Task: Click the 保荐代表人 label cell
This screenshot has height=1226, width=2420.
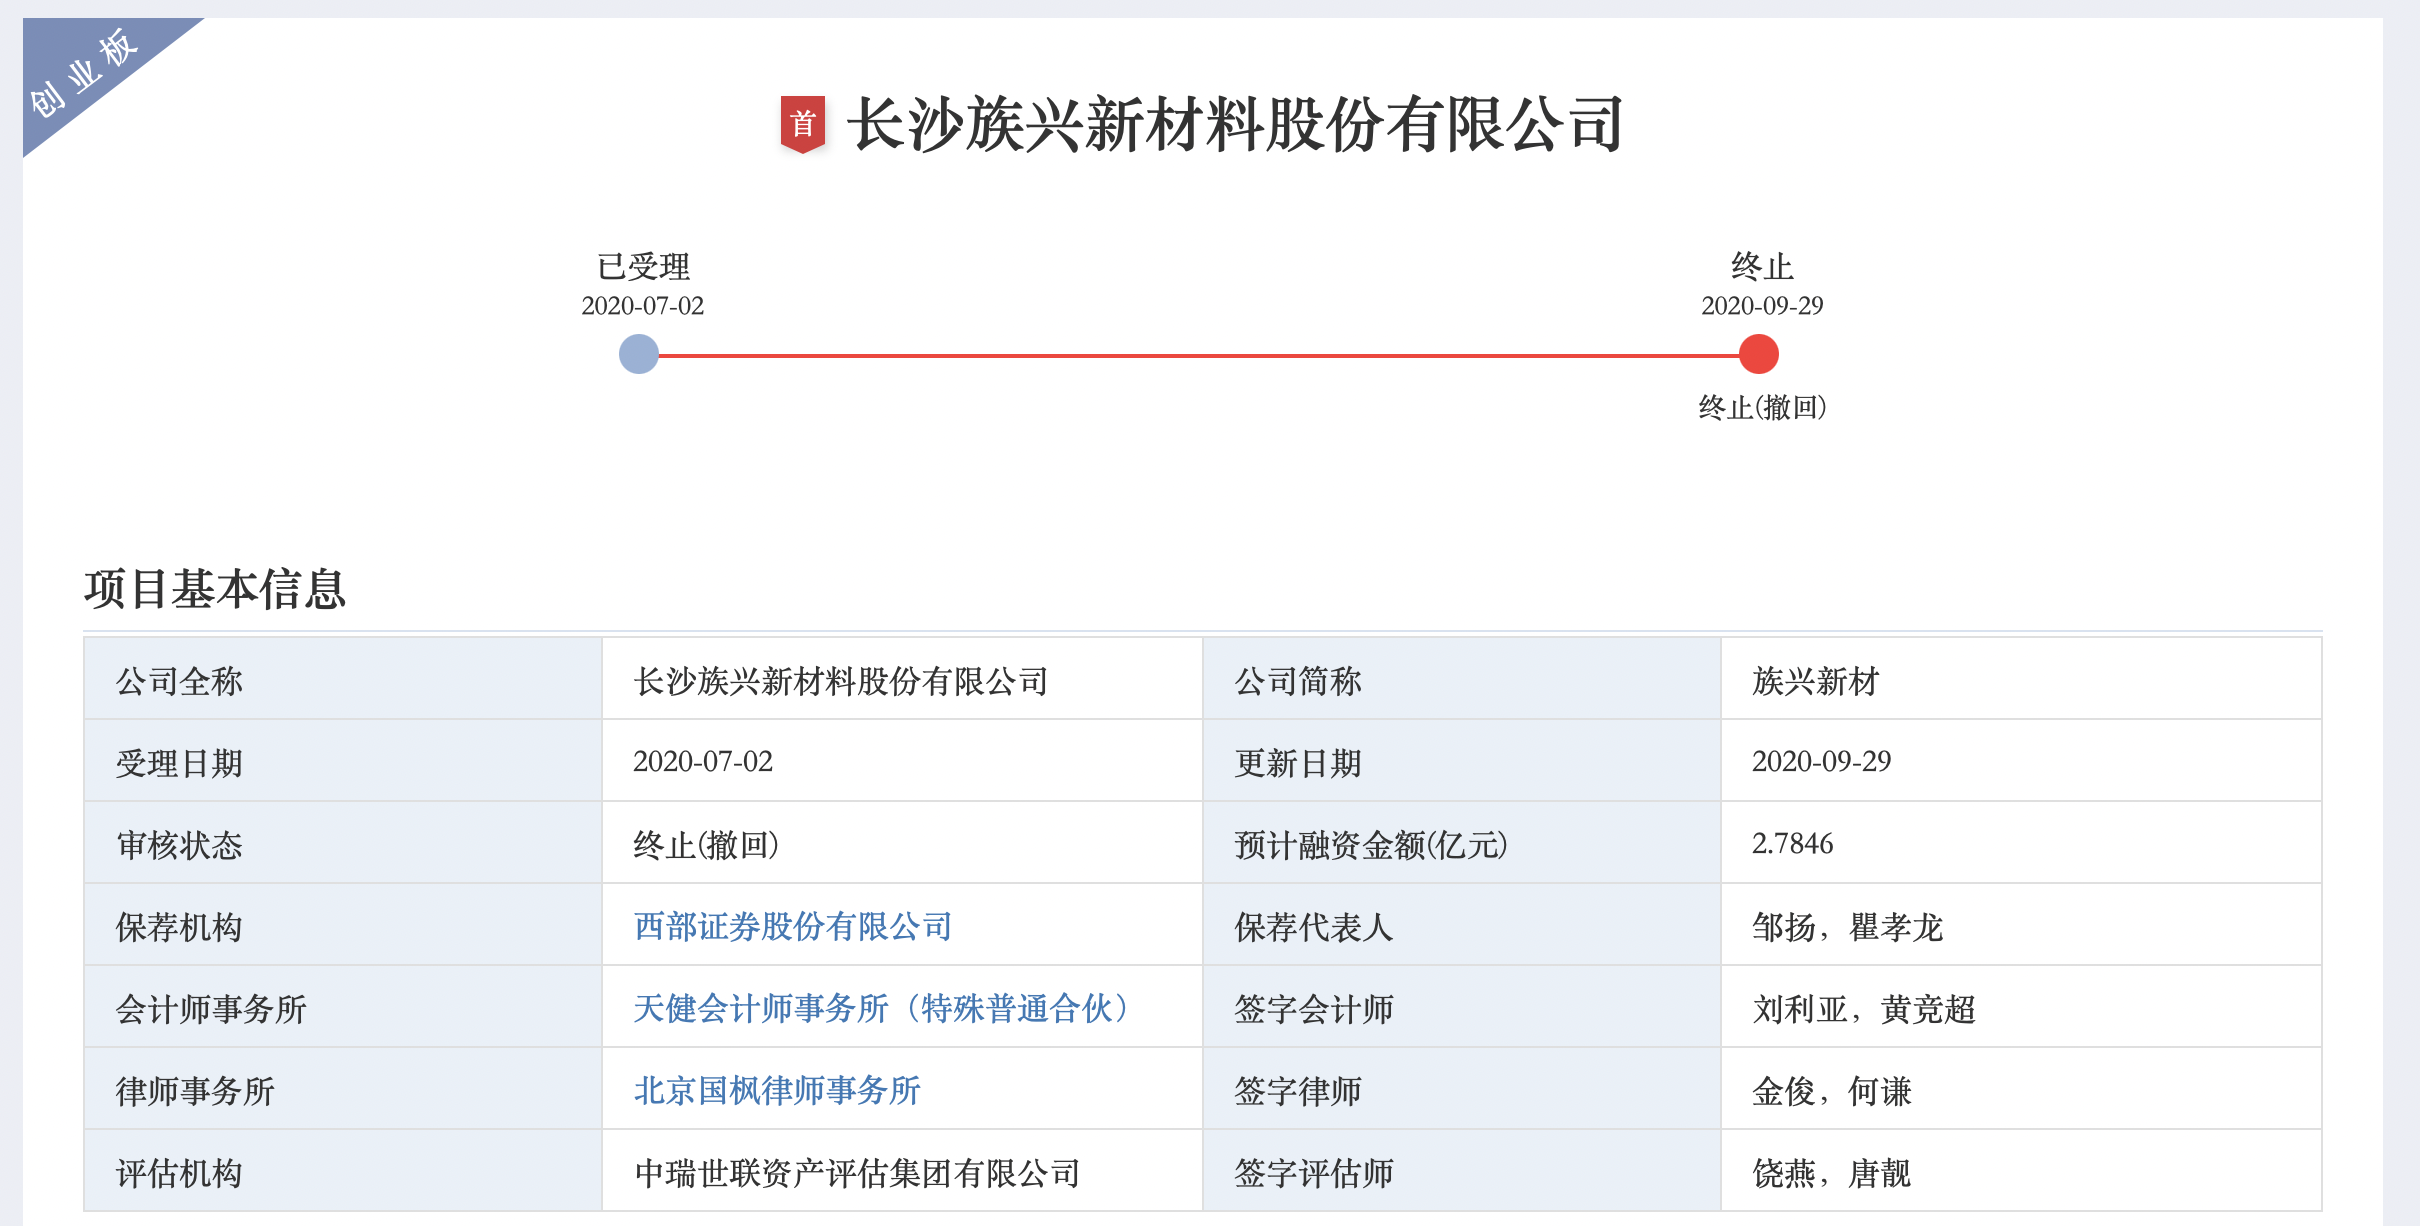Action: [1462, 924]
